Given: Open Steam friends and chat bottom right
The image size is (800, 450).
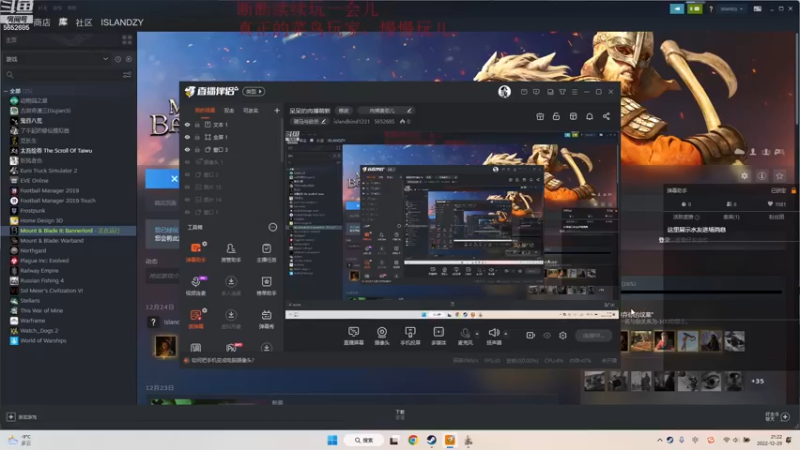Looking at the screenshot, I should pyautogui.click(x=778, y=417).
